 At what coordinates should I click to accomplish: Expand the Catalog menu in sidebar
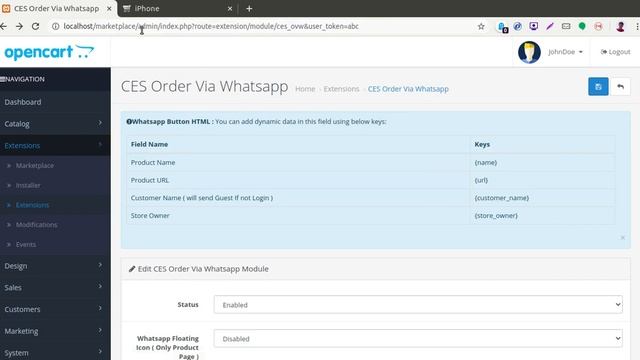pyautogui.click(x=55, y=124)
